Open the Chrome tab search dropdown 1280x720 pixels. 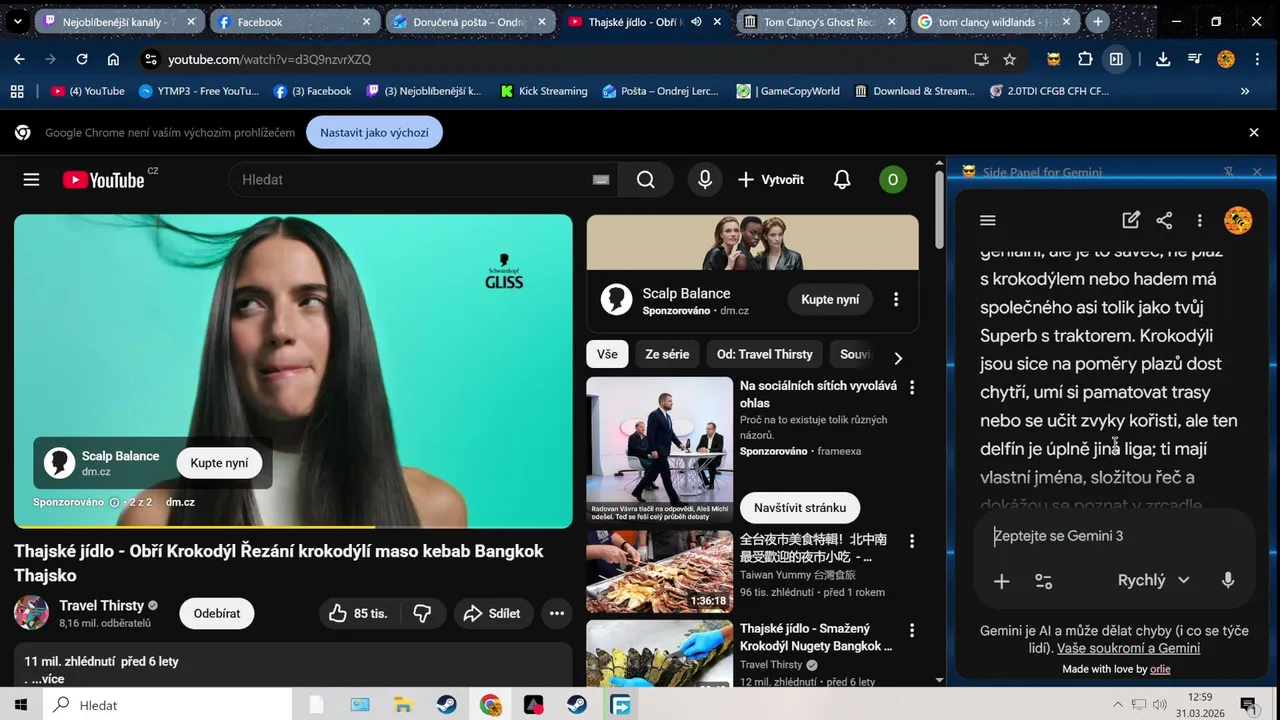point(17,21)
